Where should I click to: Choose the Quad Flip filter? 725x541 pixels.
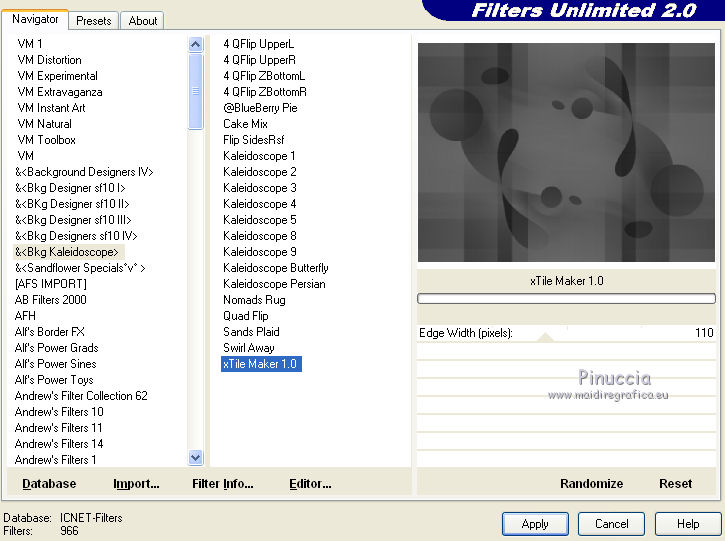pyautogui.click(x=246, y=316)
